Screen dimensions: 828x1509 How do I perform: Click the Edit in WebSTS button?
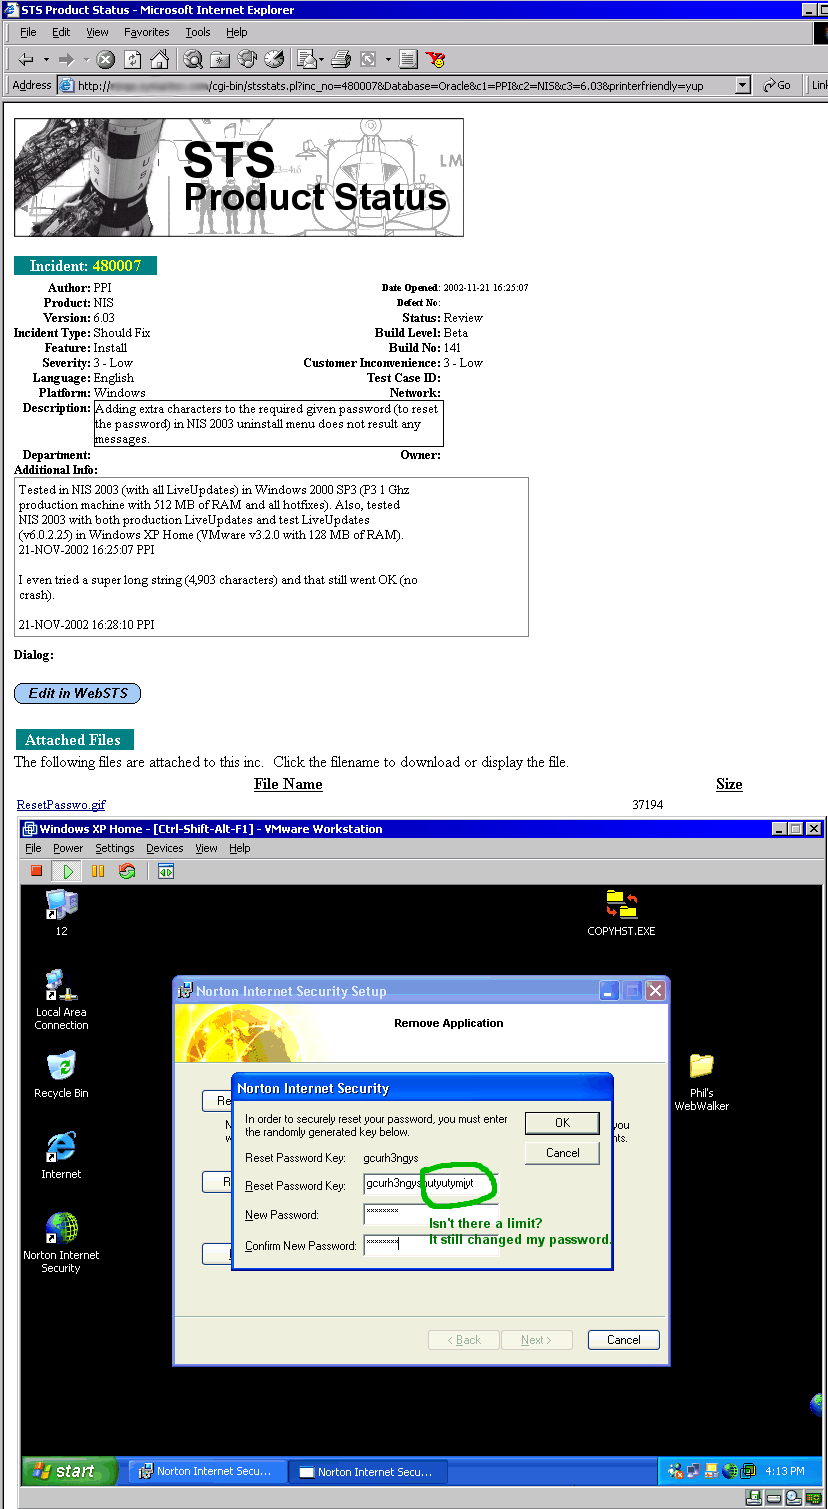[78, 693]
